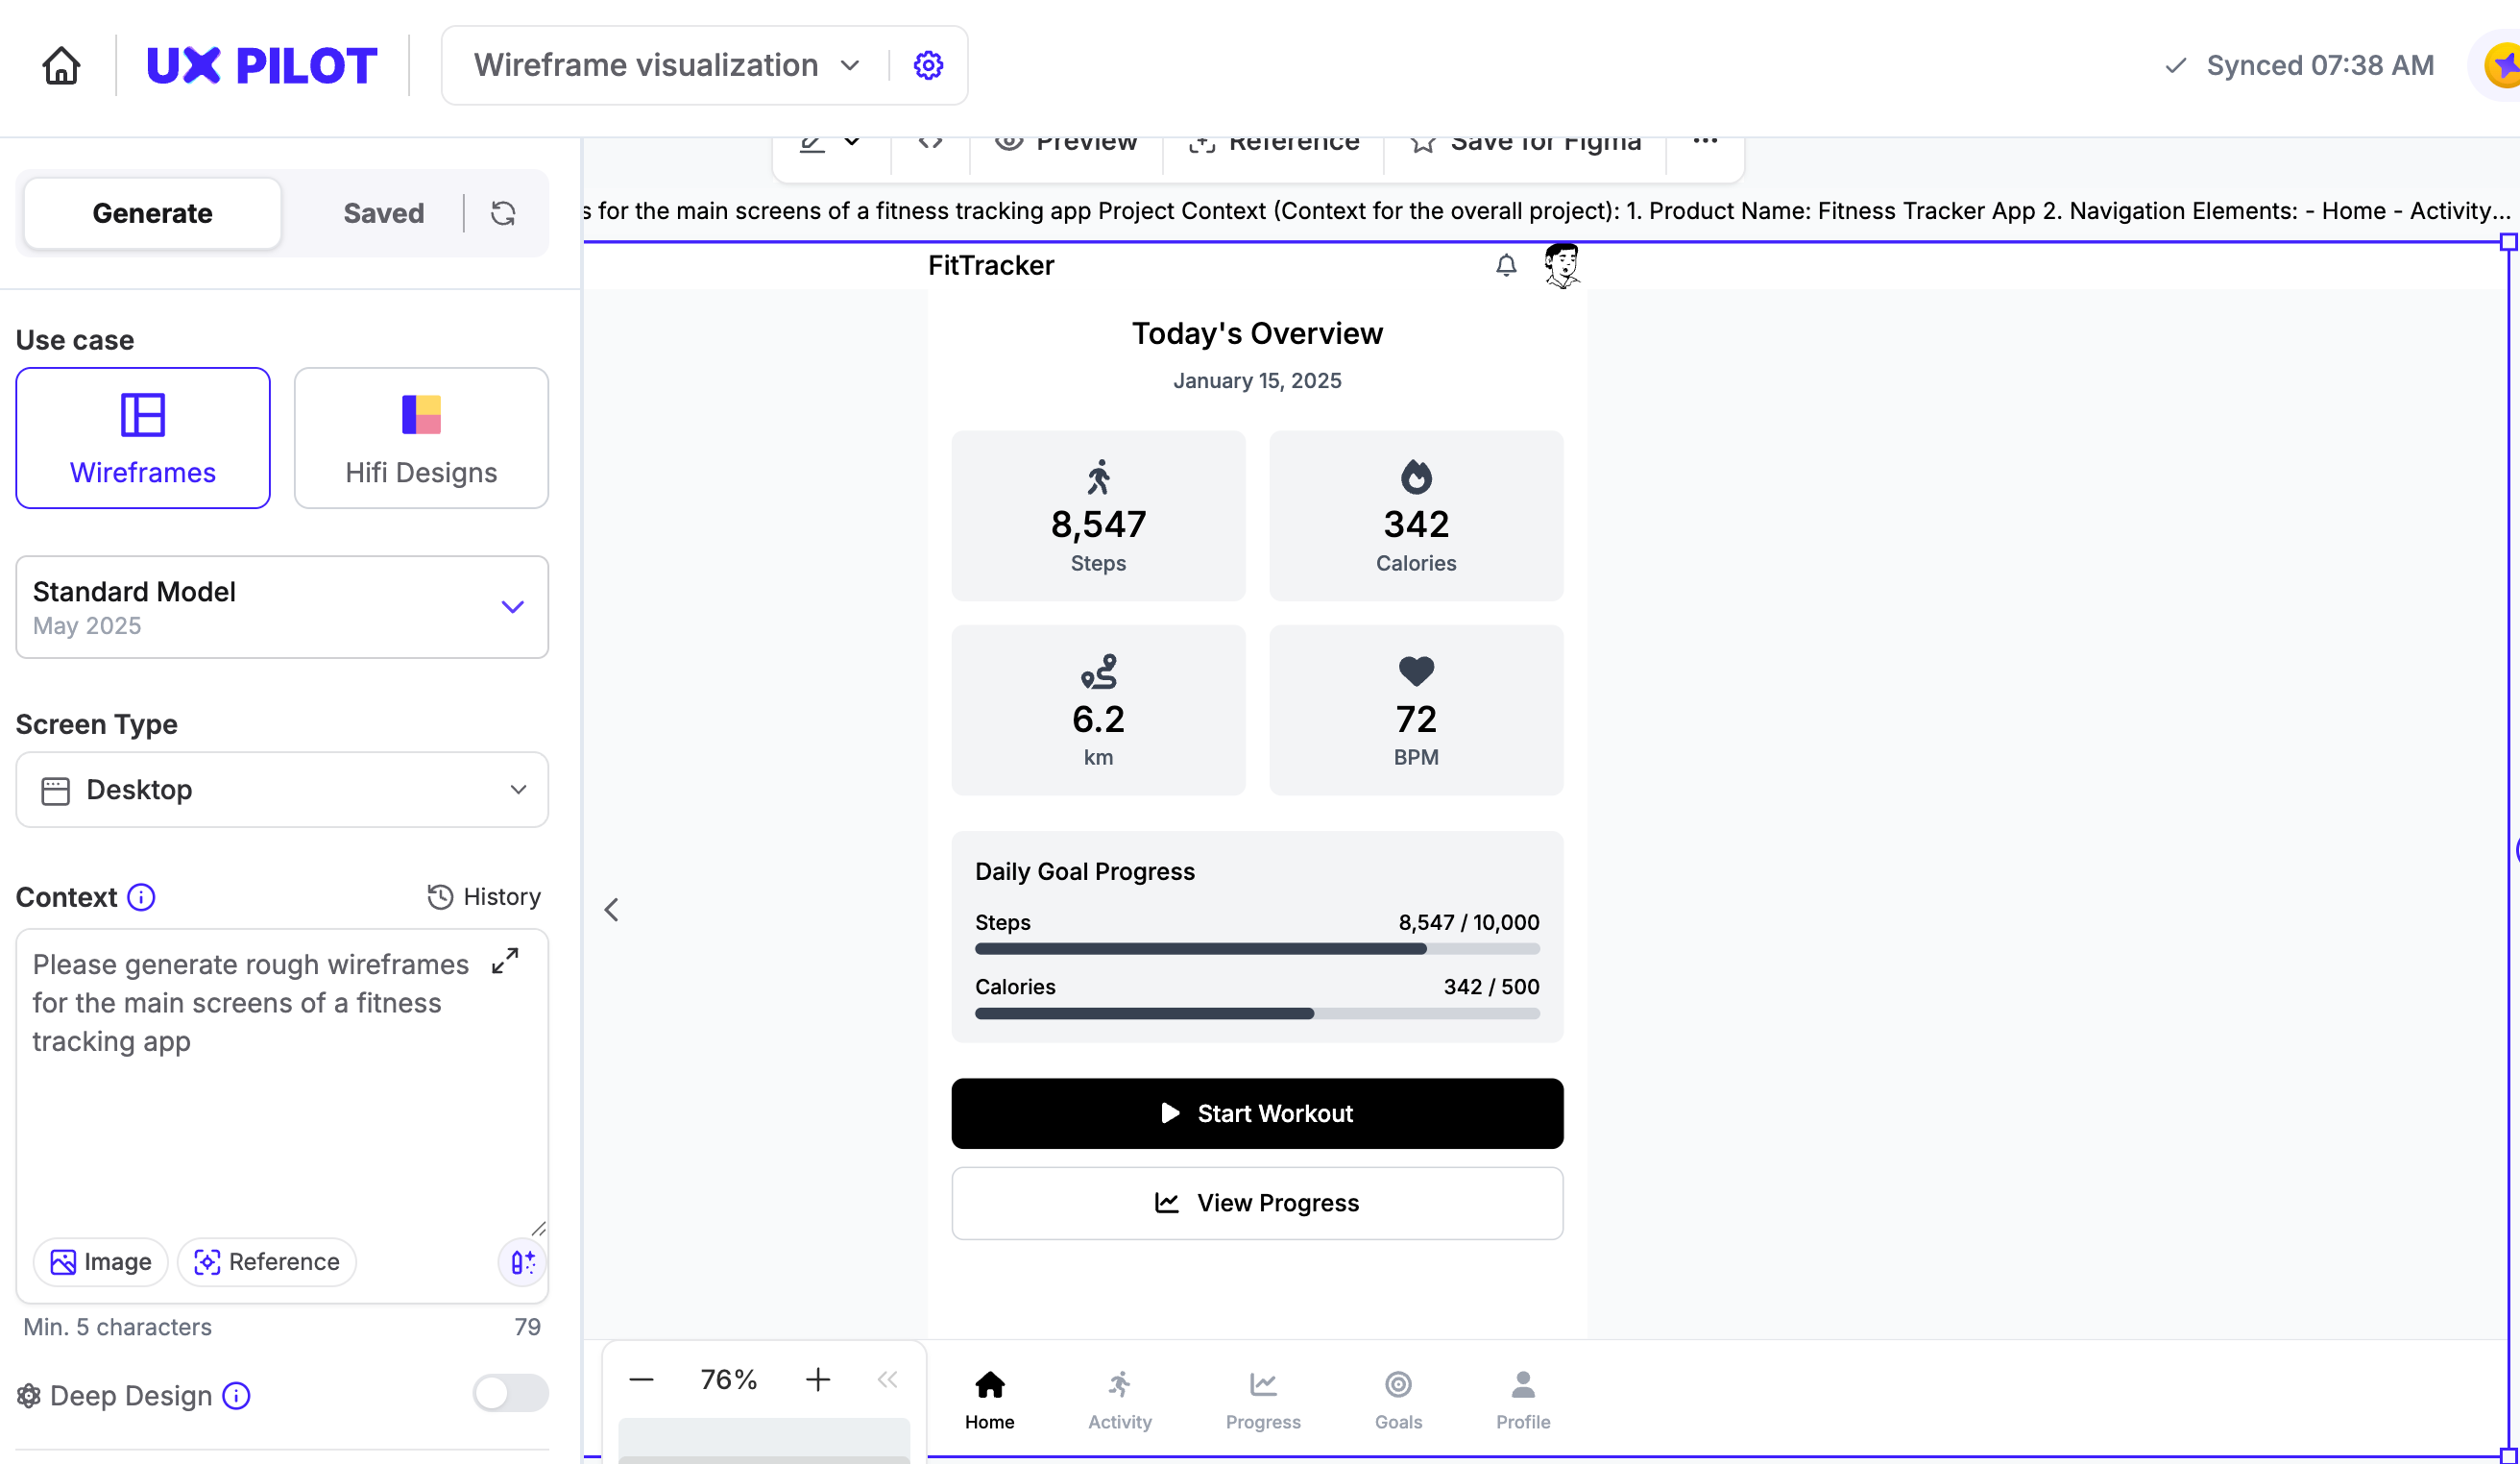Click the home icon in header

61,66
